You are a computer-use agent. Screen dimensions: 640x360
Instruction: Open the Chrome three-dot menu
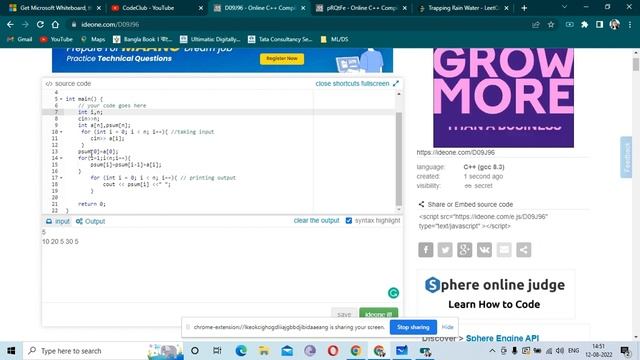[x=630, y=24]
